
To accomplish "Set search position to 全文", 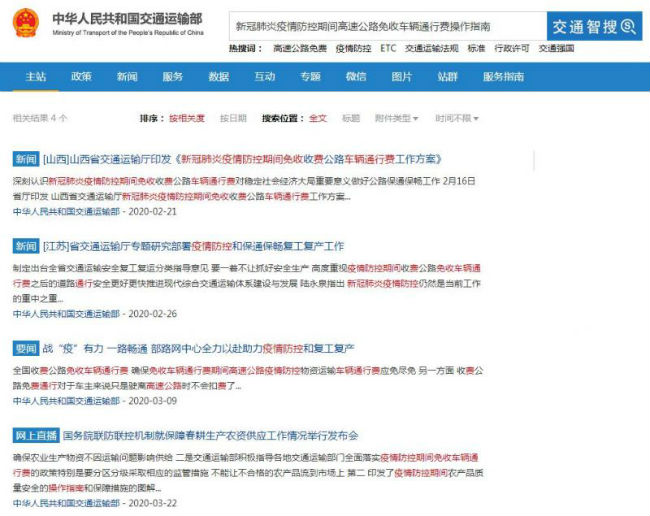I will point(318,119).
